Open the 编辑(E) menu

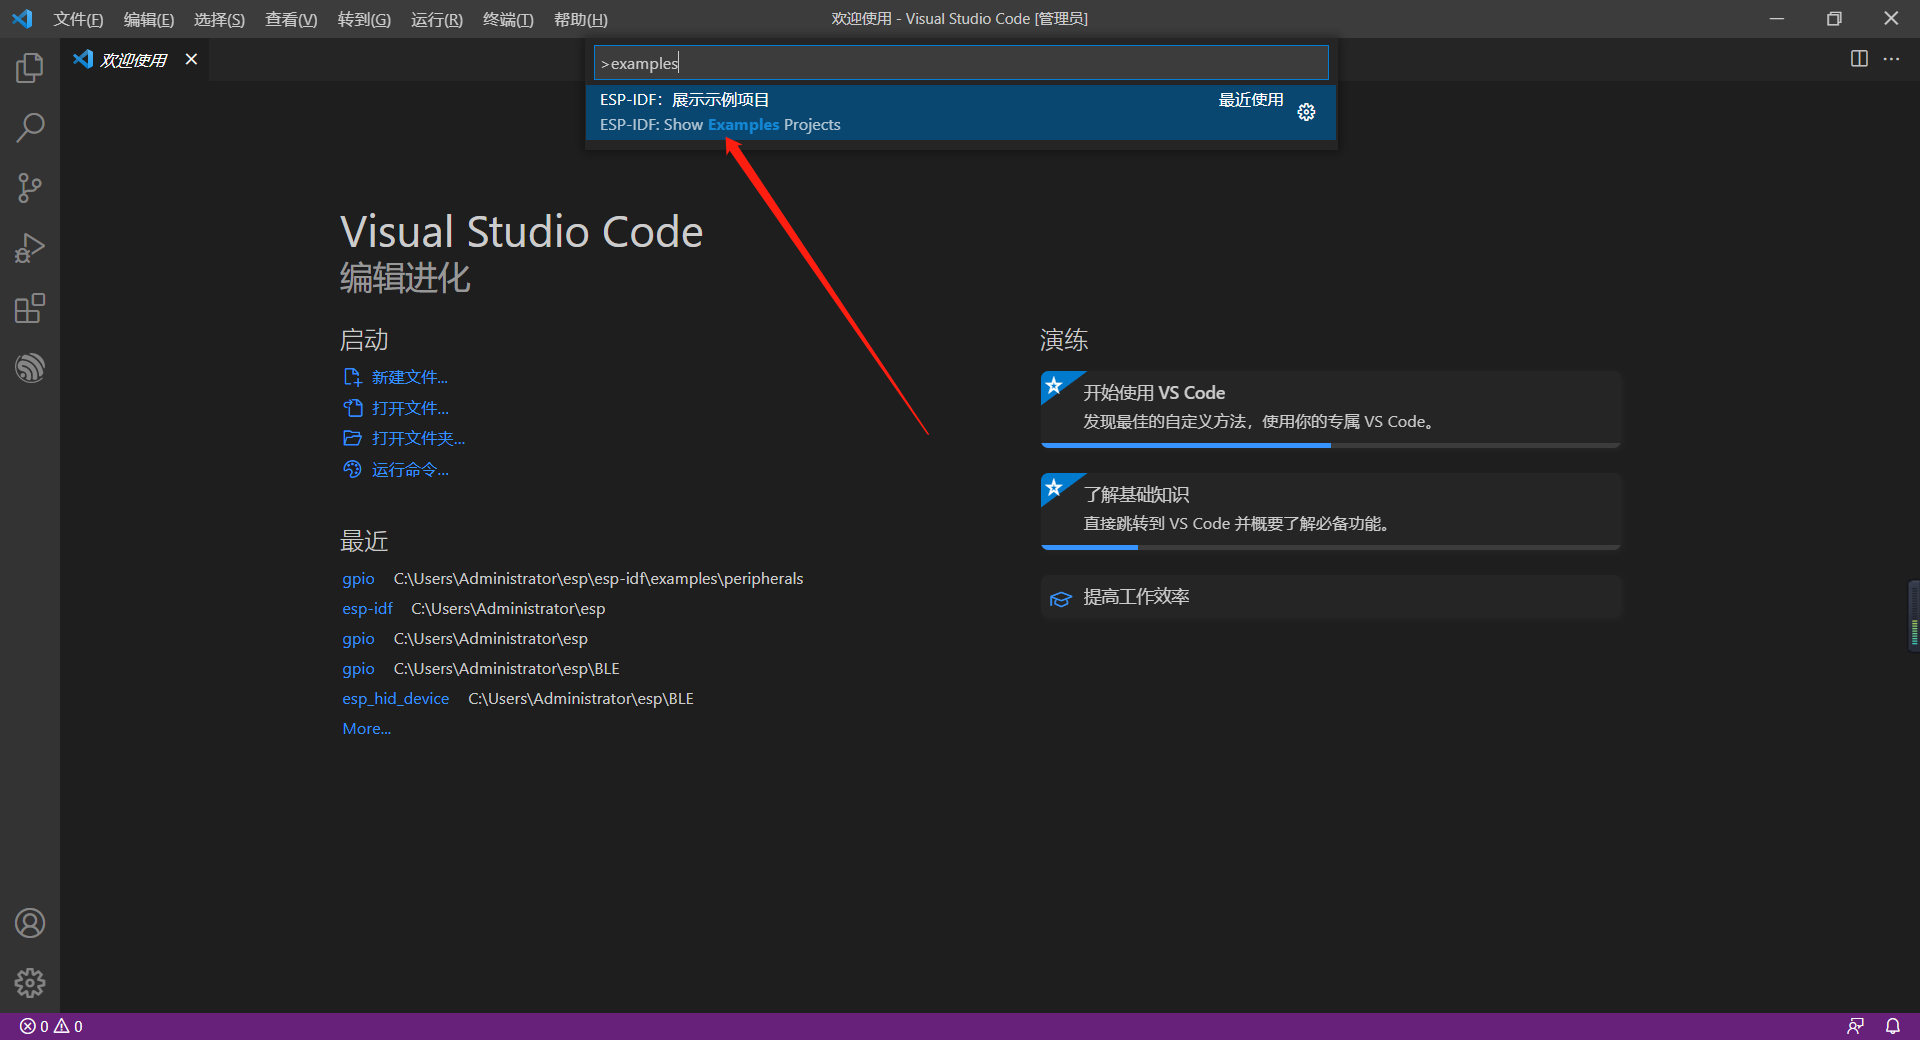click(x=149, y=19)
